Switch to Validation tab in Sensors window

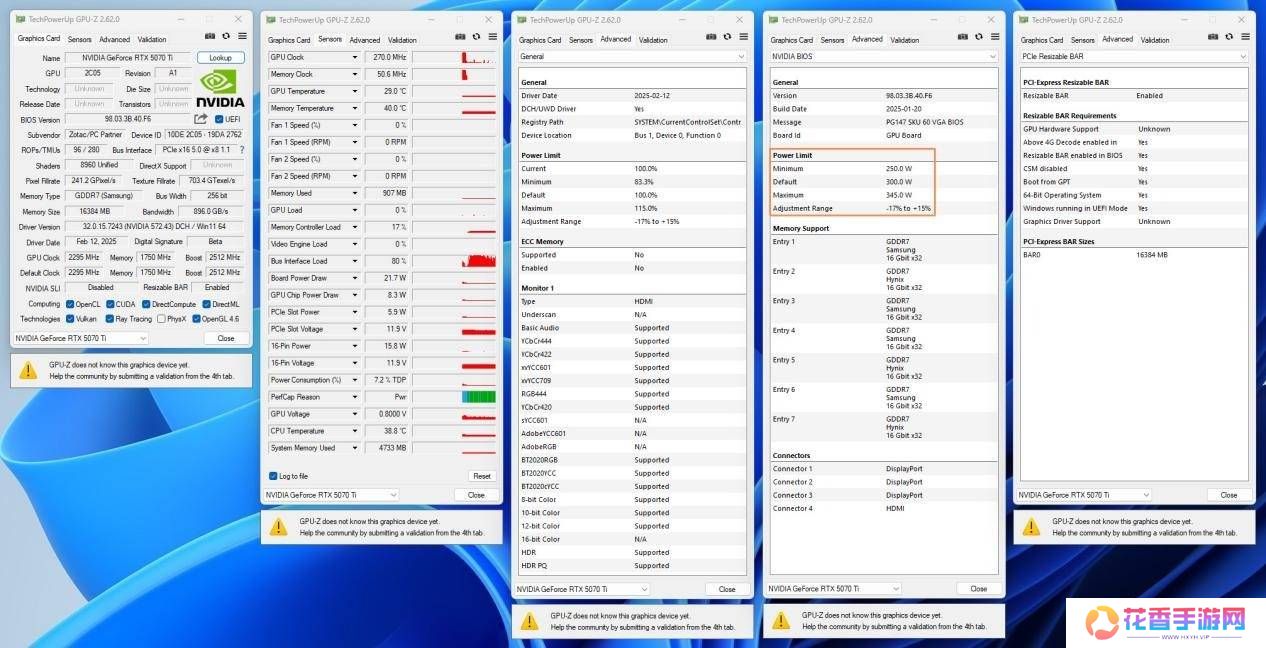(x=402, y=40)
